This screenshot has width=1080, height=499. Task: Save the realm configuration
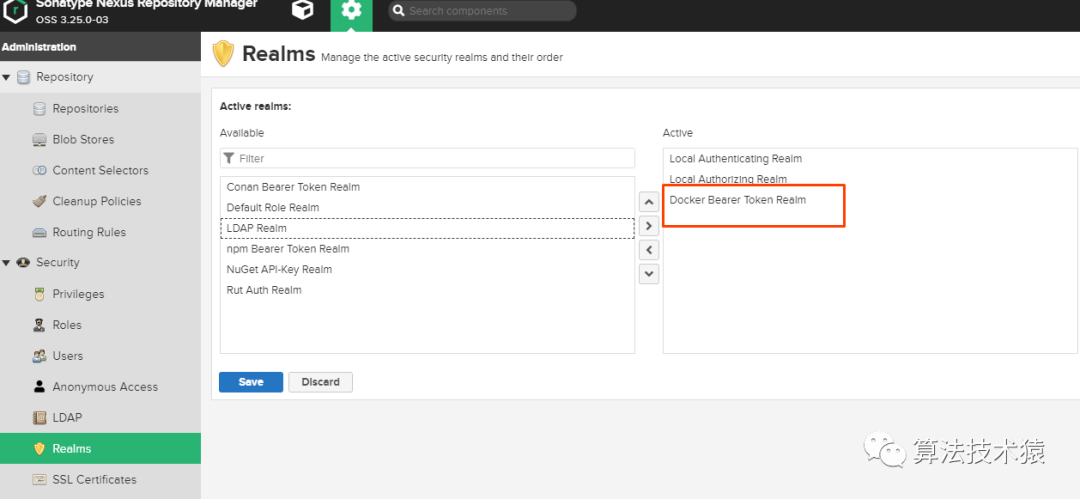click(x=251, y=382)
